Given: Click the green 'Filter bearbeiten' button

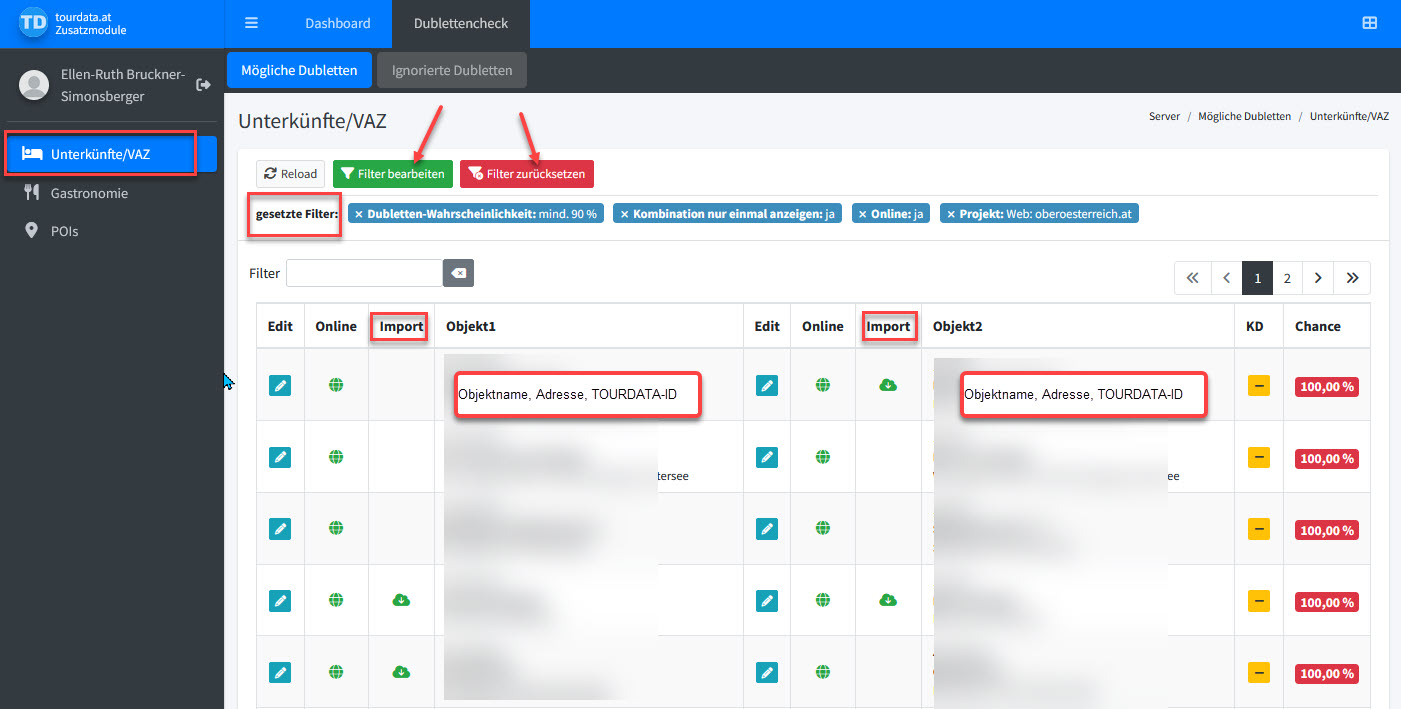Looking at the screenshot, I should tap(393, 174).
